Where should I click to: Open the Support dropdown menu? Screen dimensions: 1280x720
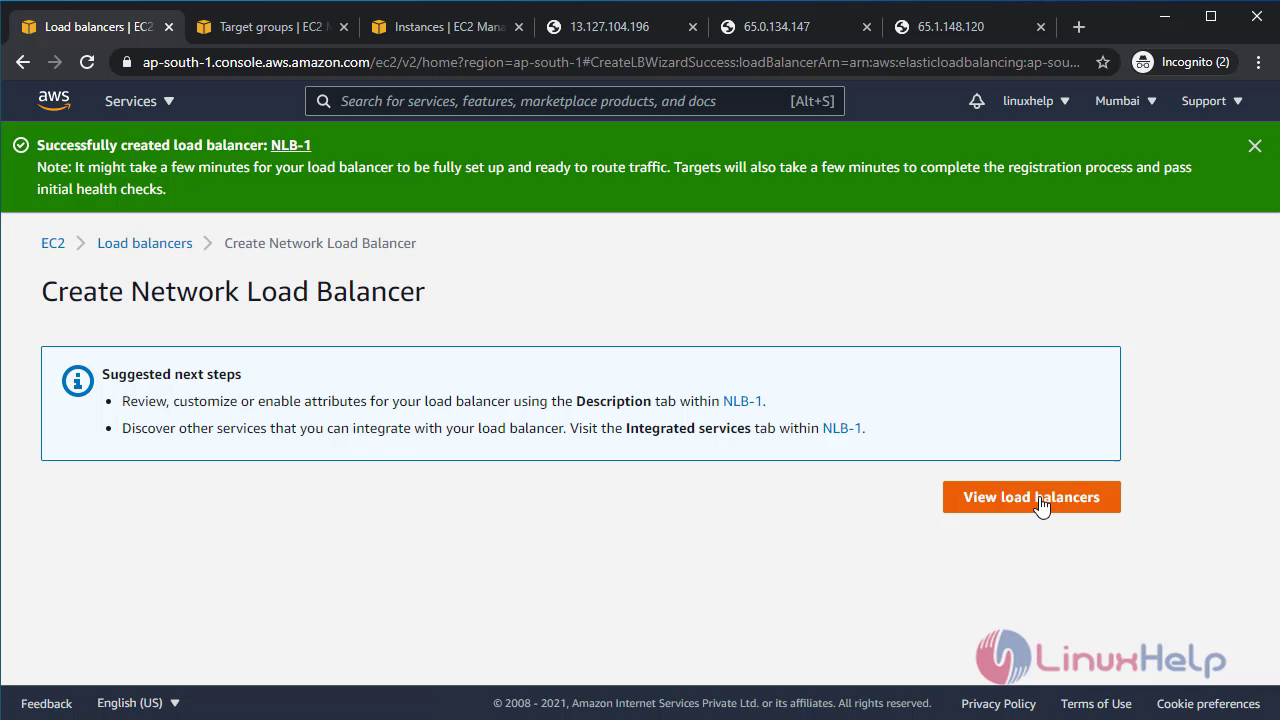click(1212, 101)
